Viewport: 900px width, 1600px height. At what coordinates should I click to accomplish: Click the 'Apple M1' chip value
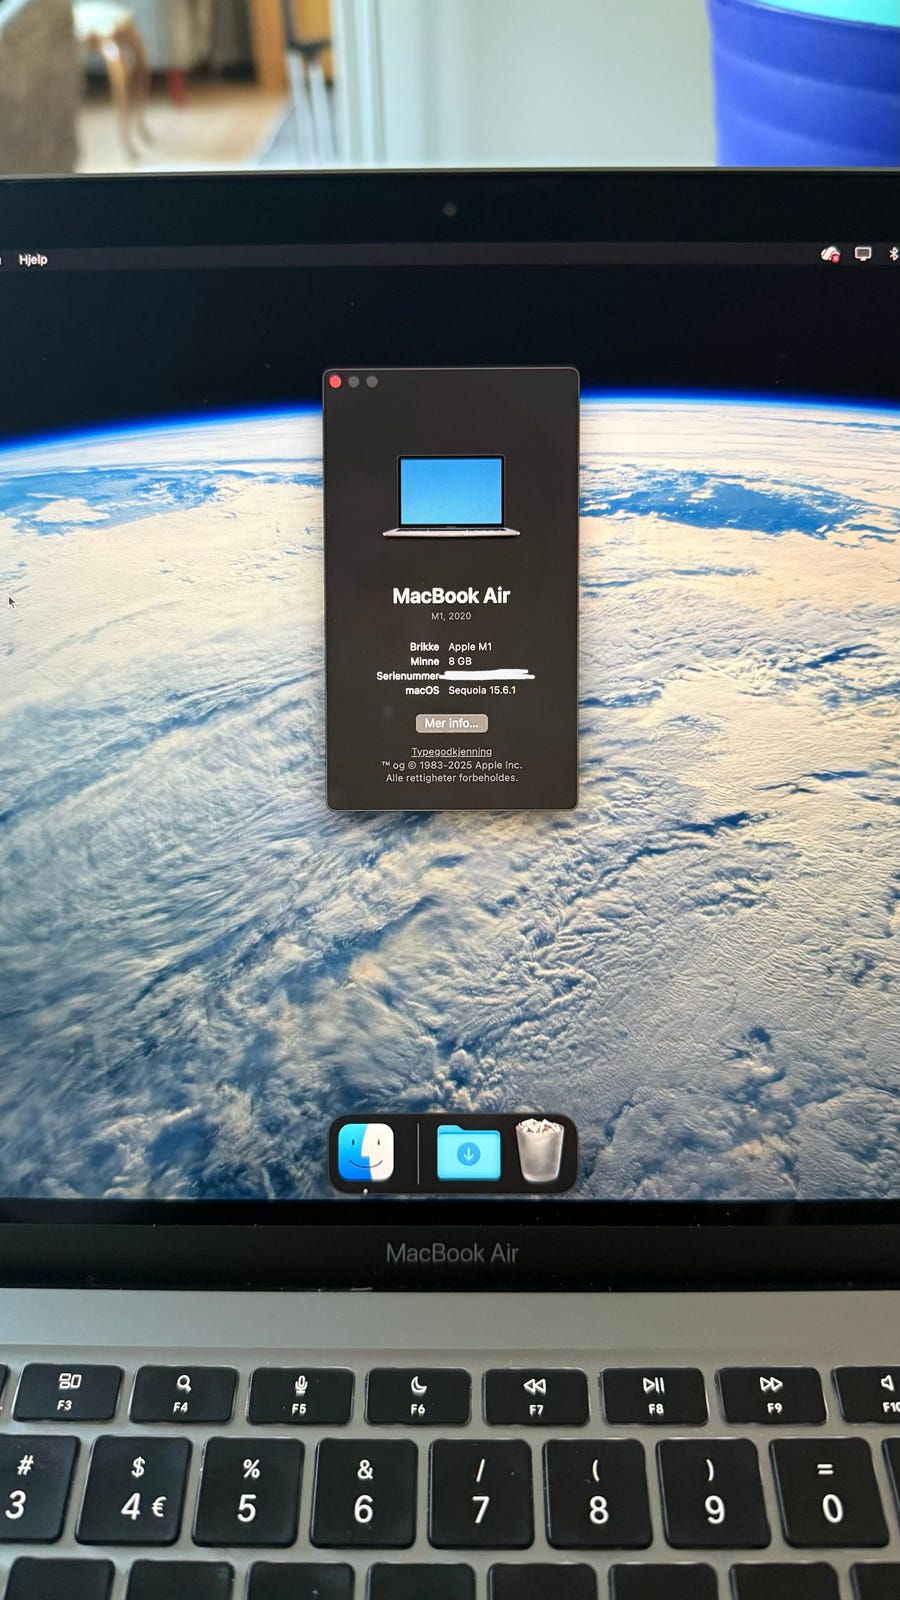click(470, 647)
